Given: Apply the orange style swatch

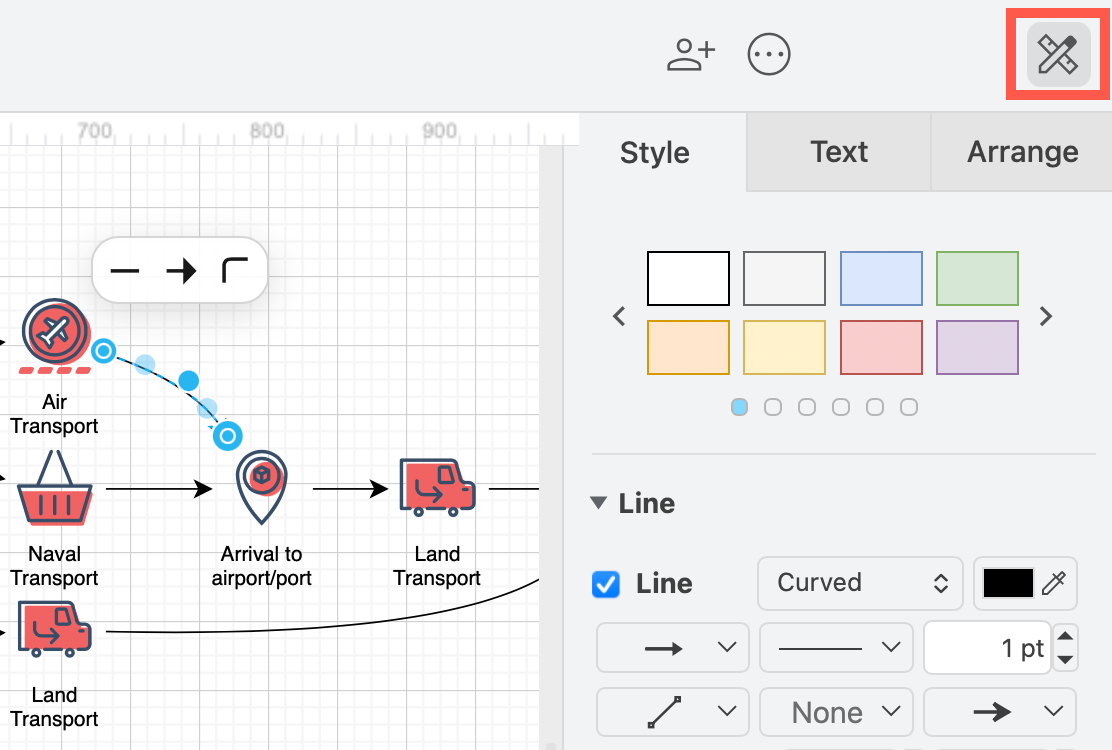Looking at the screenshot, I should pos(688,347).
